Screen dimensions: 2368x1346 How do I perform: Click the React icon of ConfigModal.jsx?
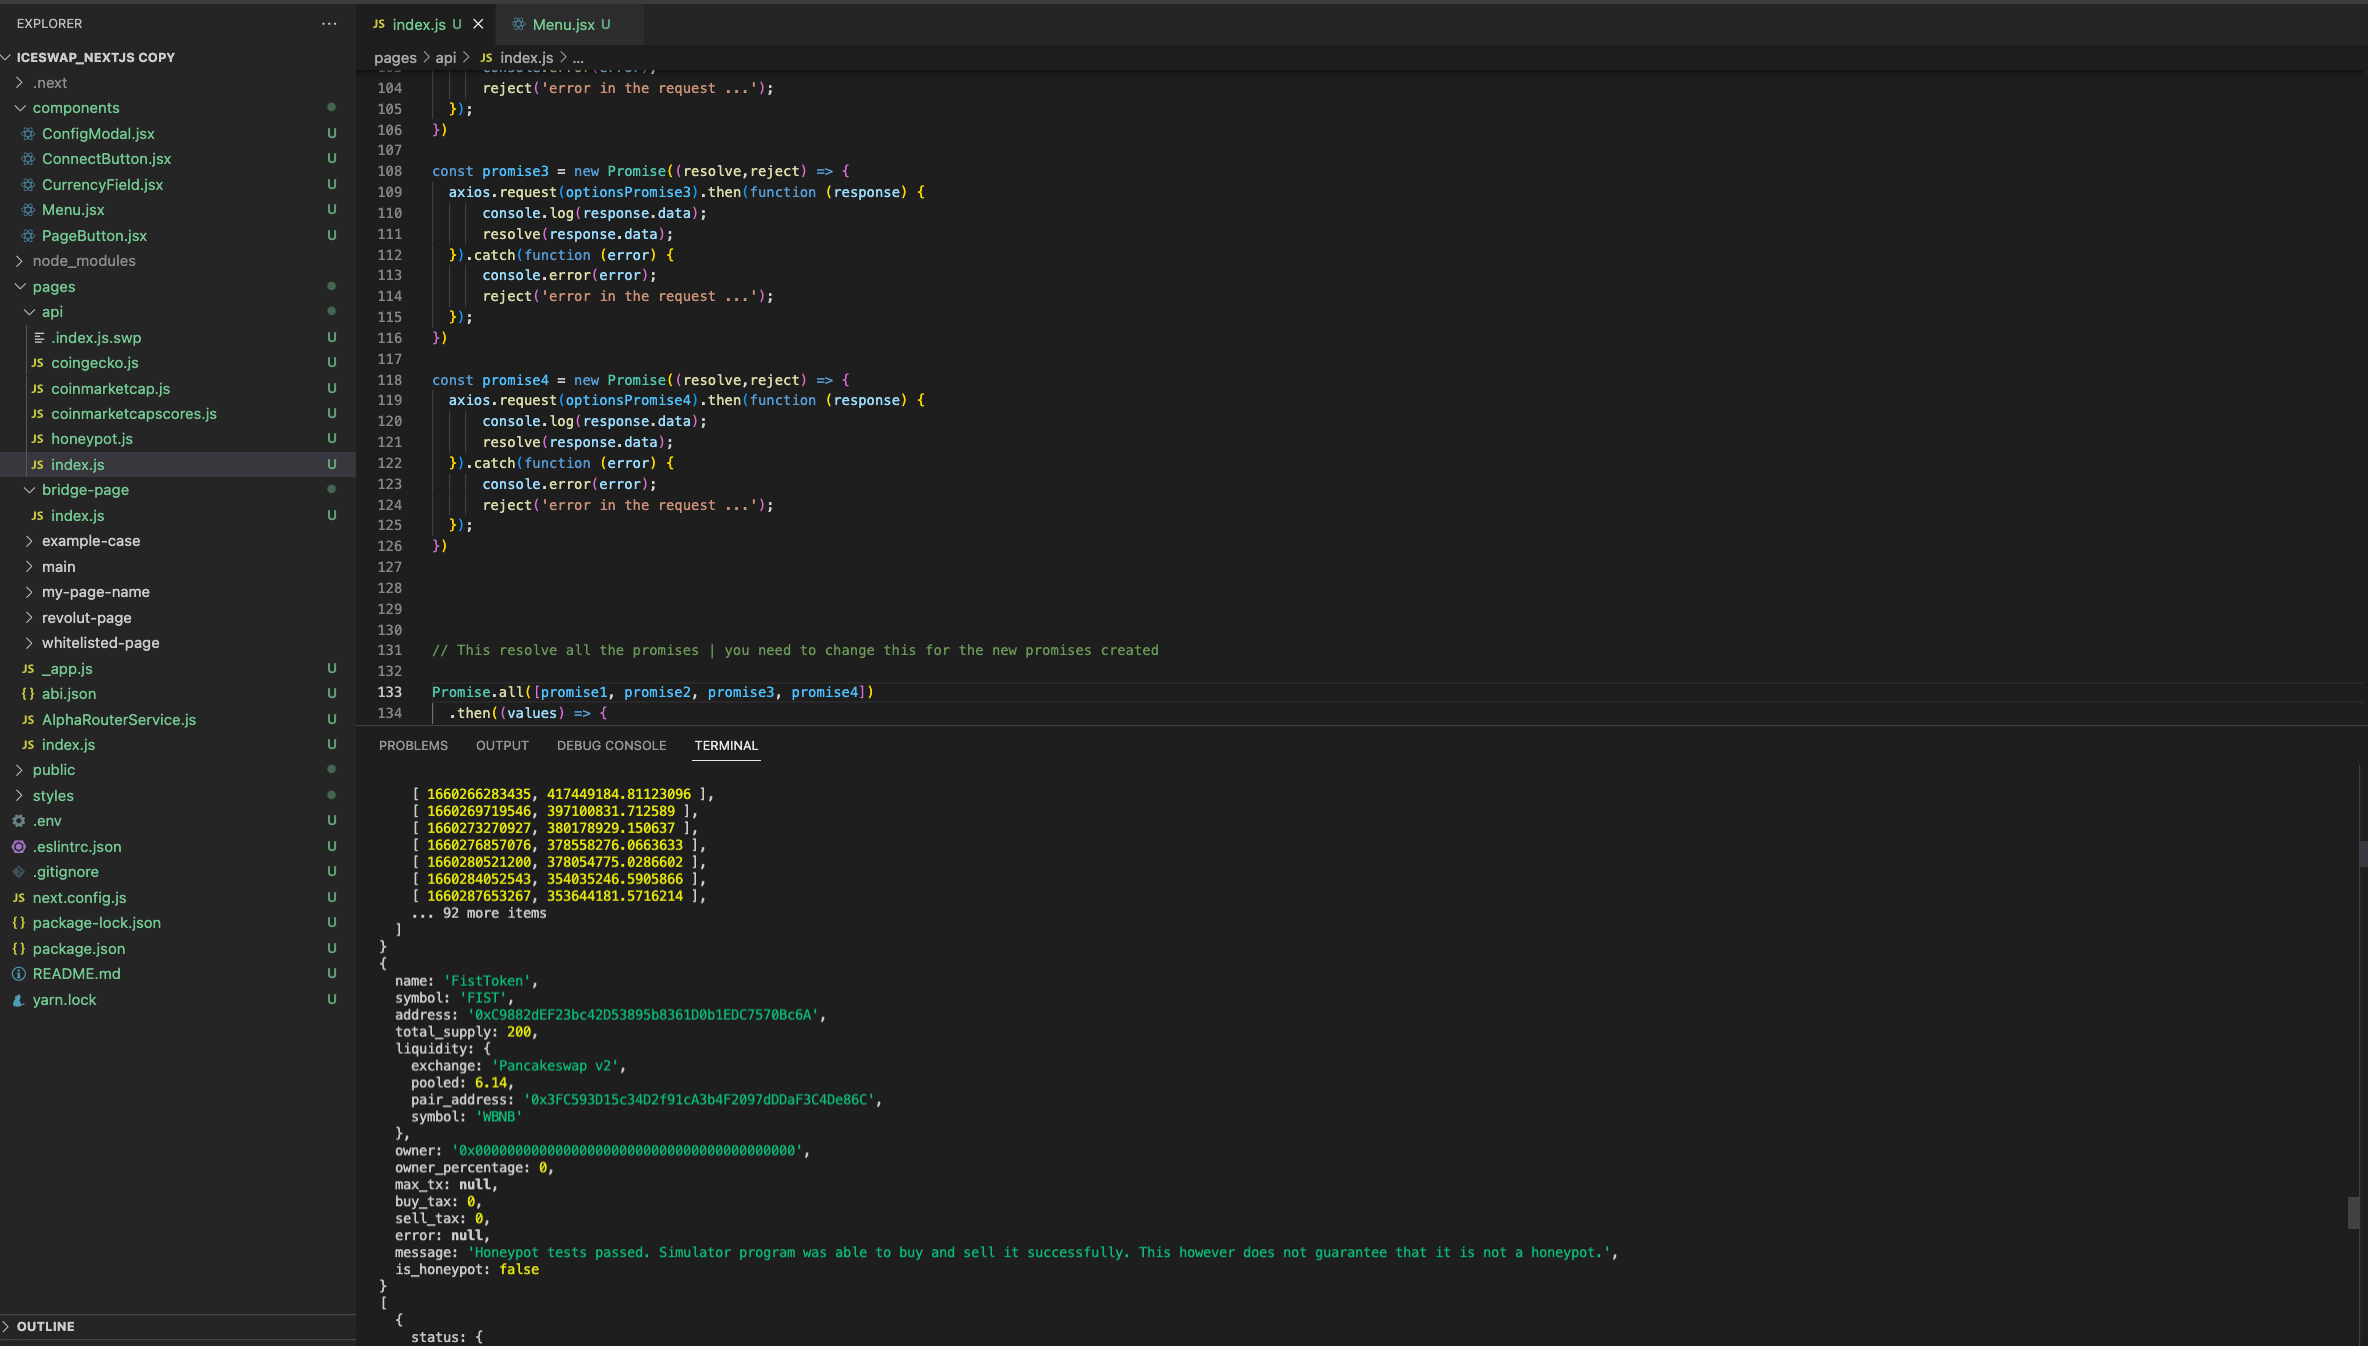(28, 134)
